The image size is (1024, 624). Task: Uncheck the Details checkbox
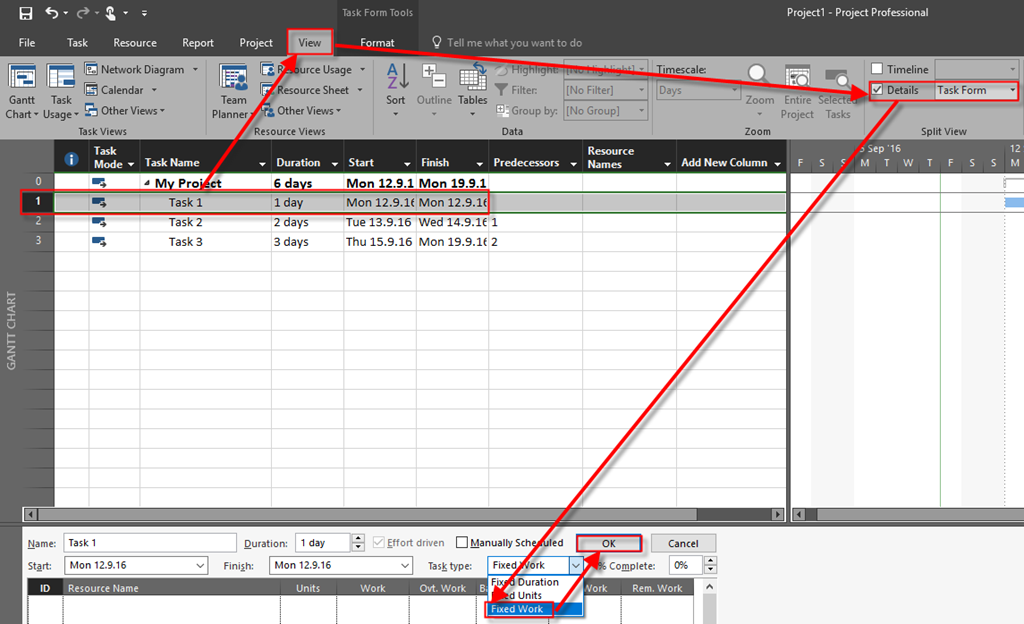877,90
